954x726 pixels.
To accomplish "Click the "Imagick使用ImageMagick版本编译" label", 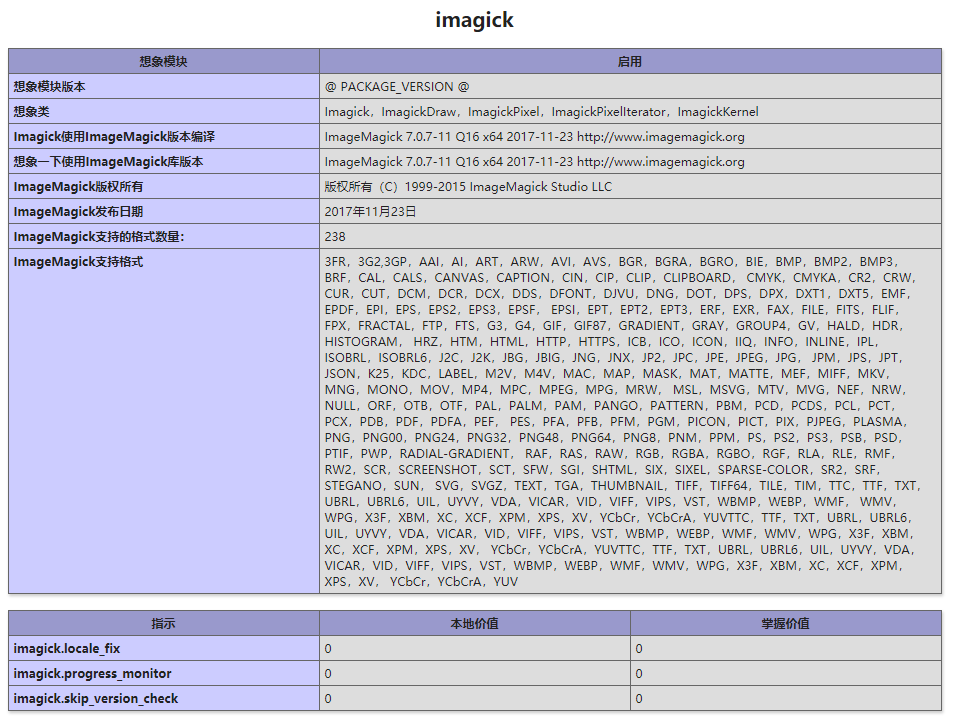I will (114, 136).
